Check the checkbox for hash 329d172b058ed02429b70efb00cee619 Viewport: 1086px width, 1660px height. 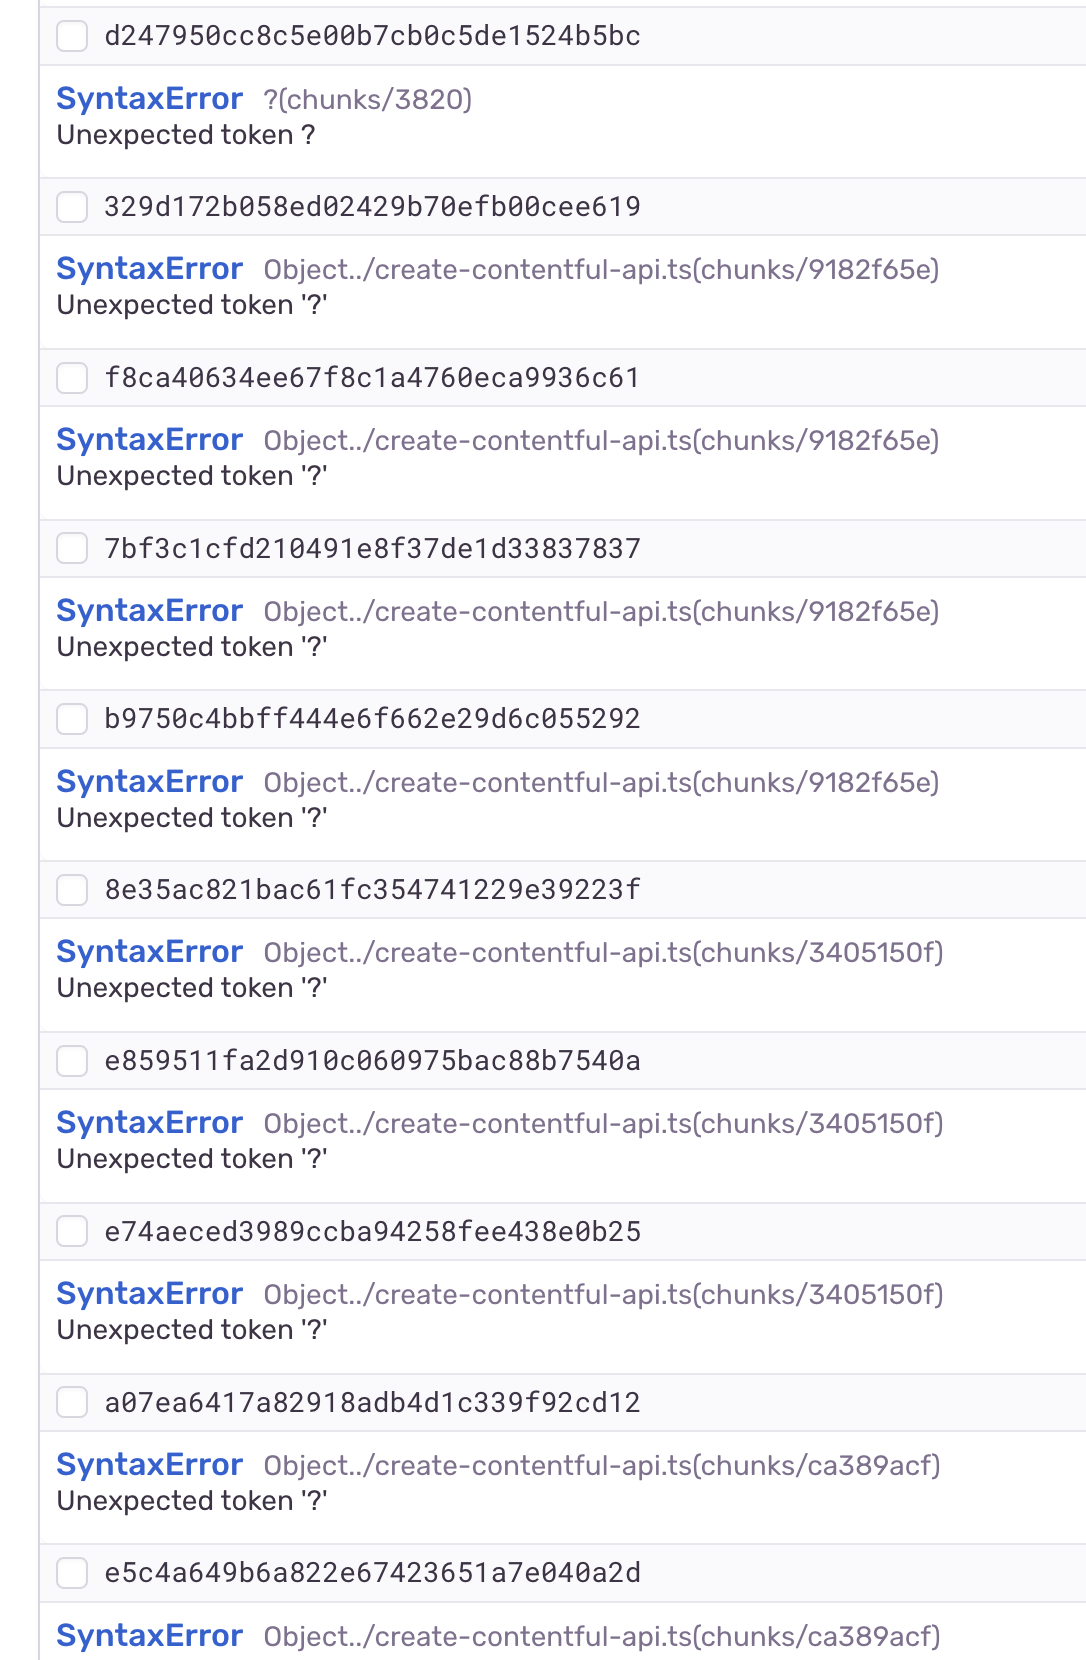(x=72, y=207)
